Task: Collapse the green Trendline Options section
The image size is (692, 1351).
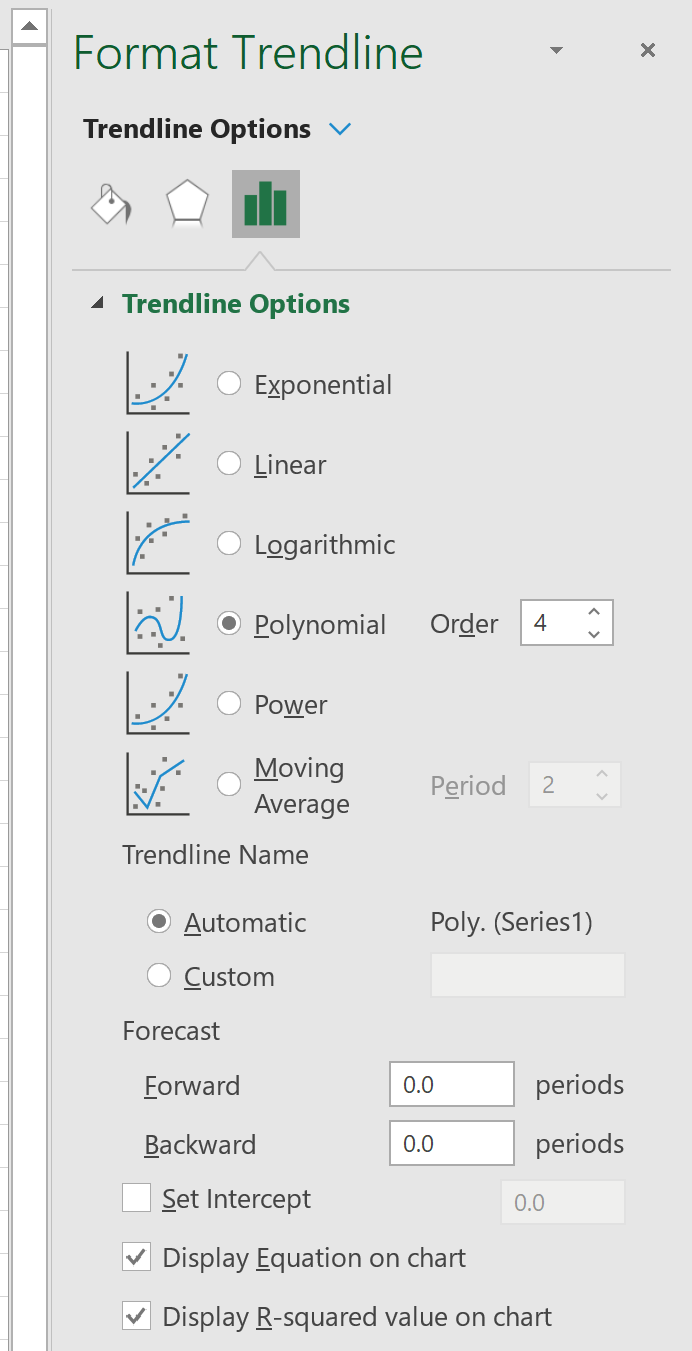Action: (97, 303)
